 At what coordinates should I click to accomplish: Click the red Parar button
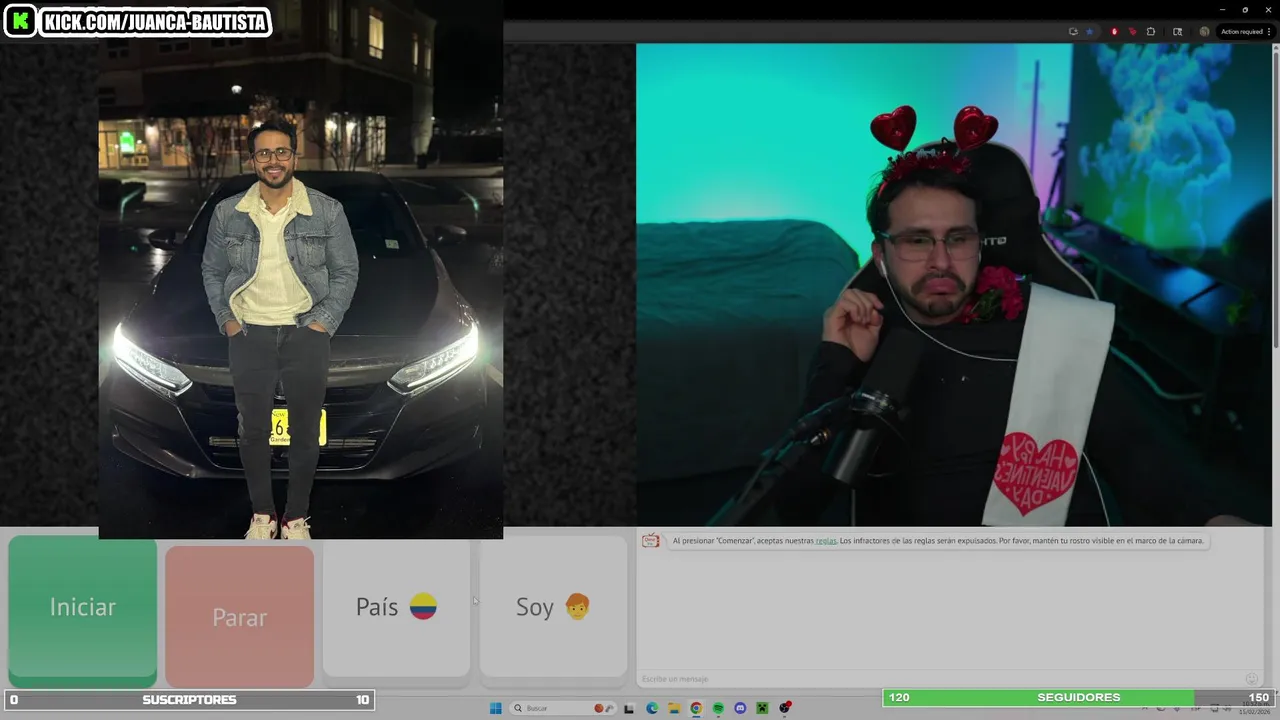point(239,616)
